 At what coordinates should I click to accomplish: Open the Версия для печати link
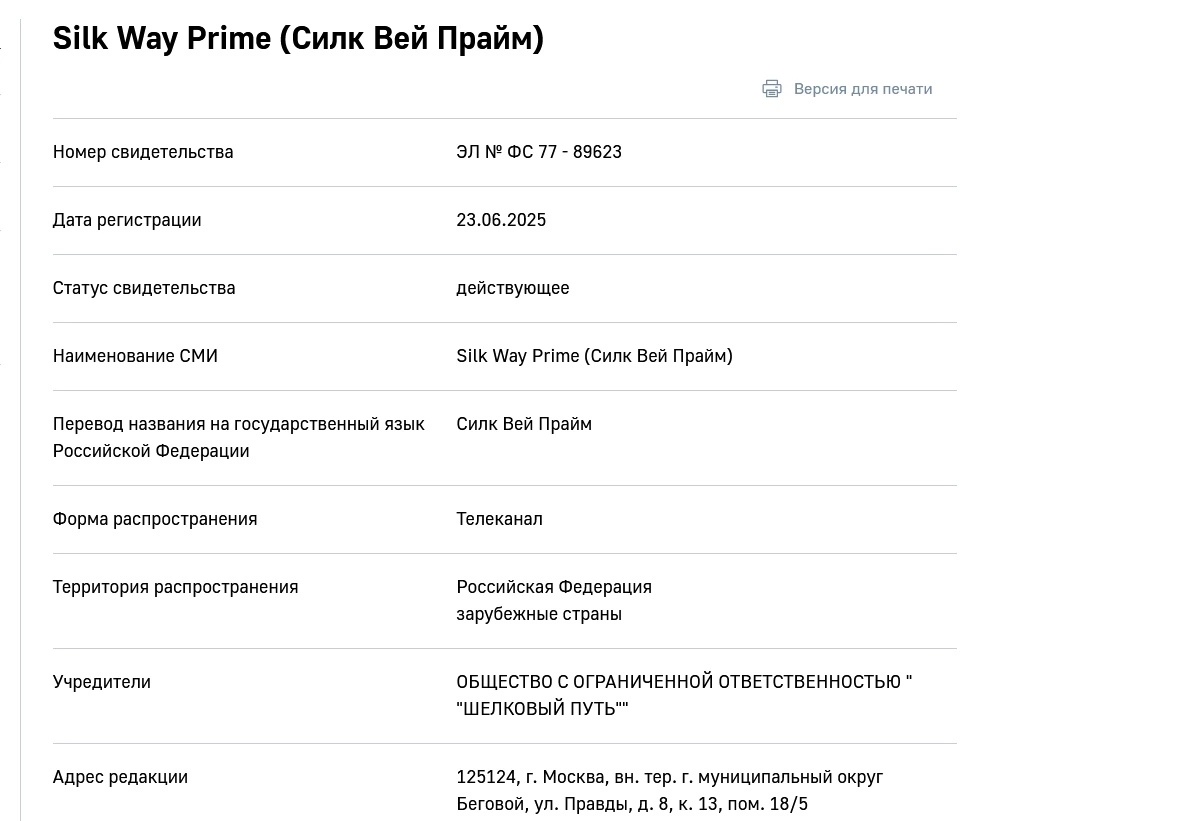(x=862, y=89)
